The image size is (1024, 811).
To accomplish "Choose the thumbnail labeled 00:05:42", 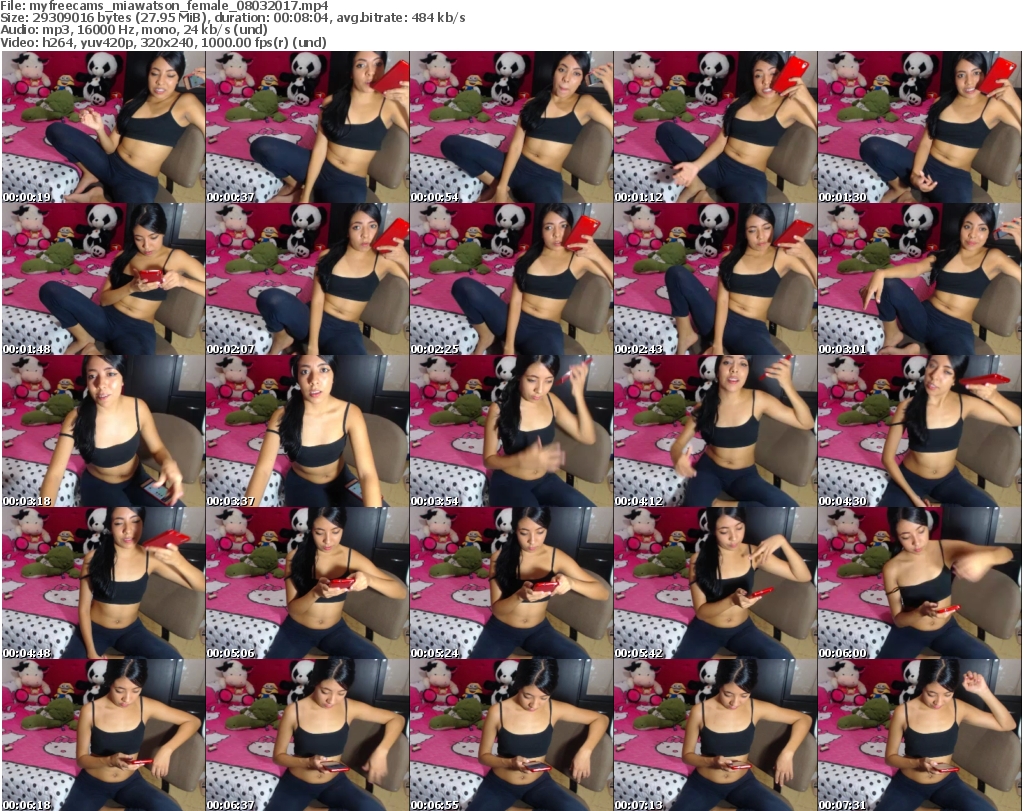I will [x=715, y=584].
